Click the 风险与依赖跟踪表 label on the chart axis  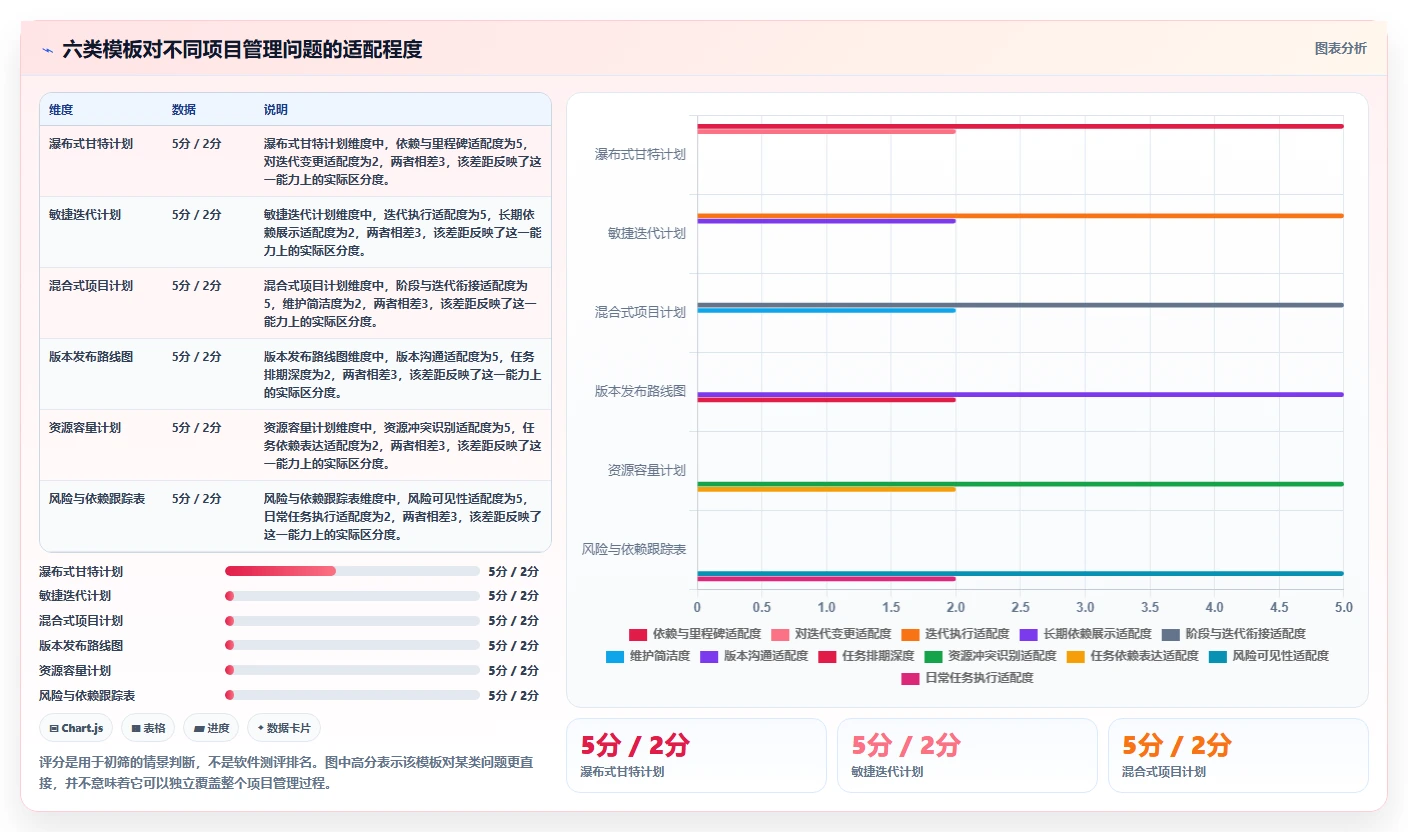[634, 549]
